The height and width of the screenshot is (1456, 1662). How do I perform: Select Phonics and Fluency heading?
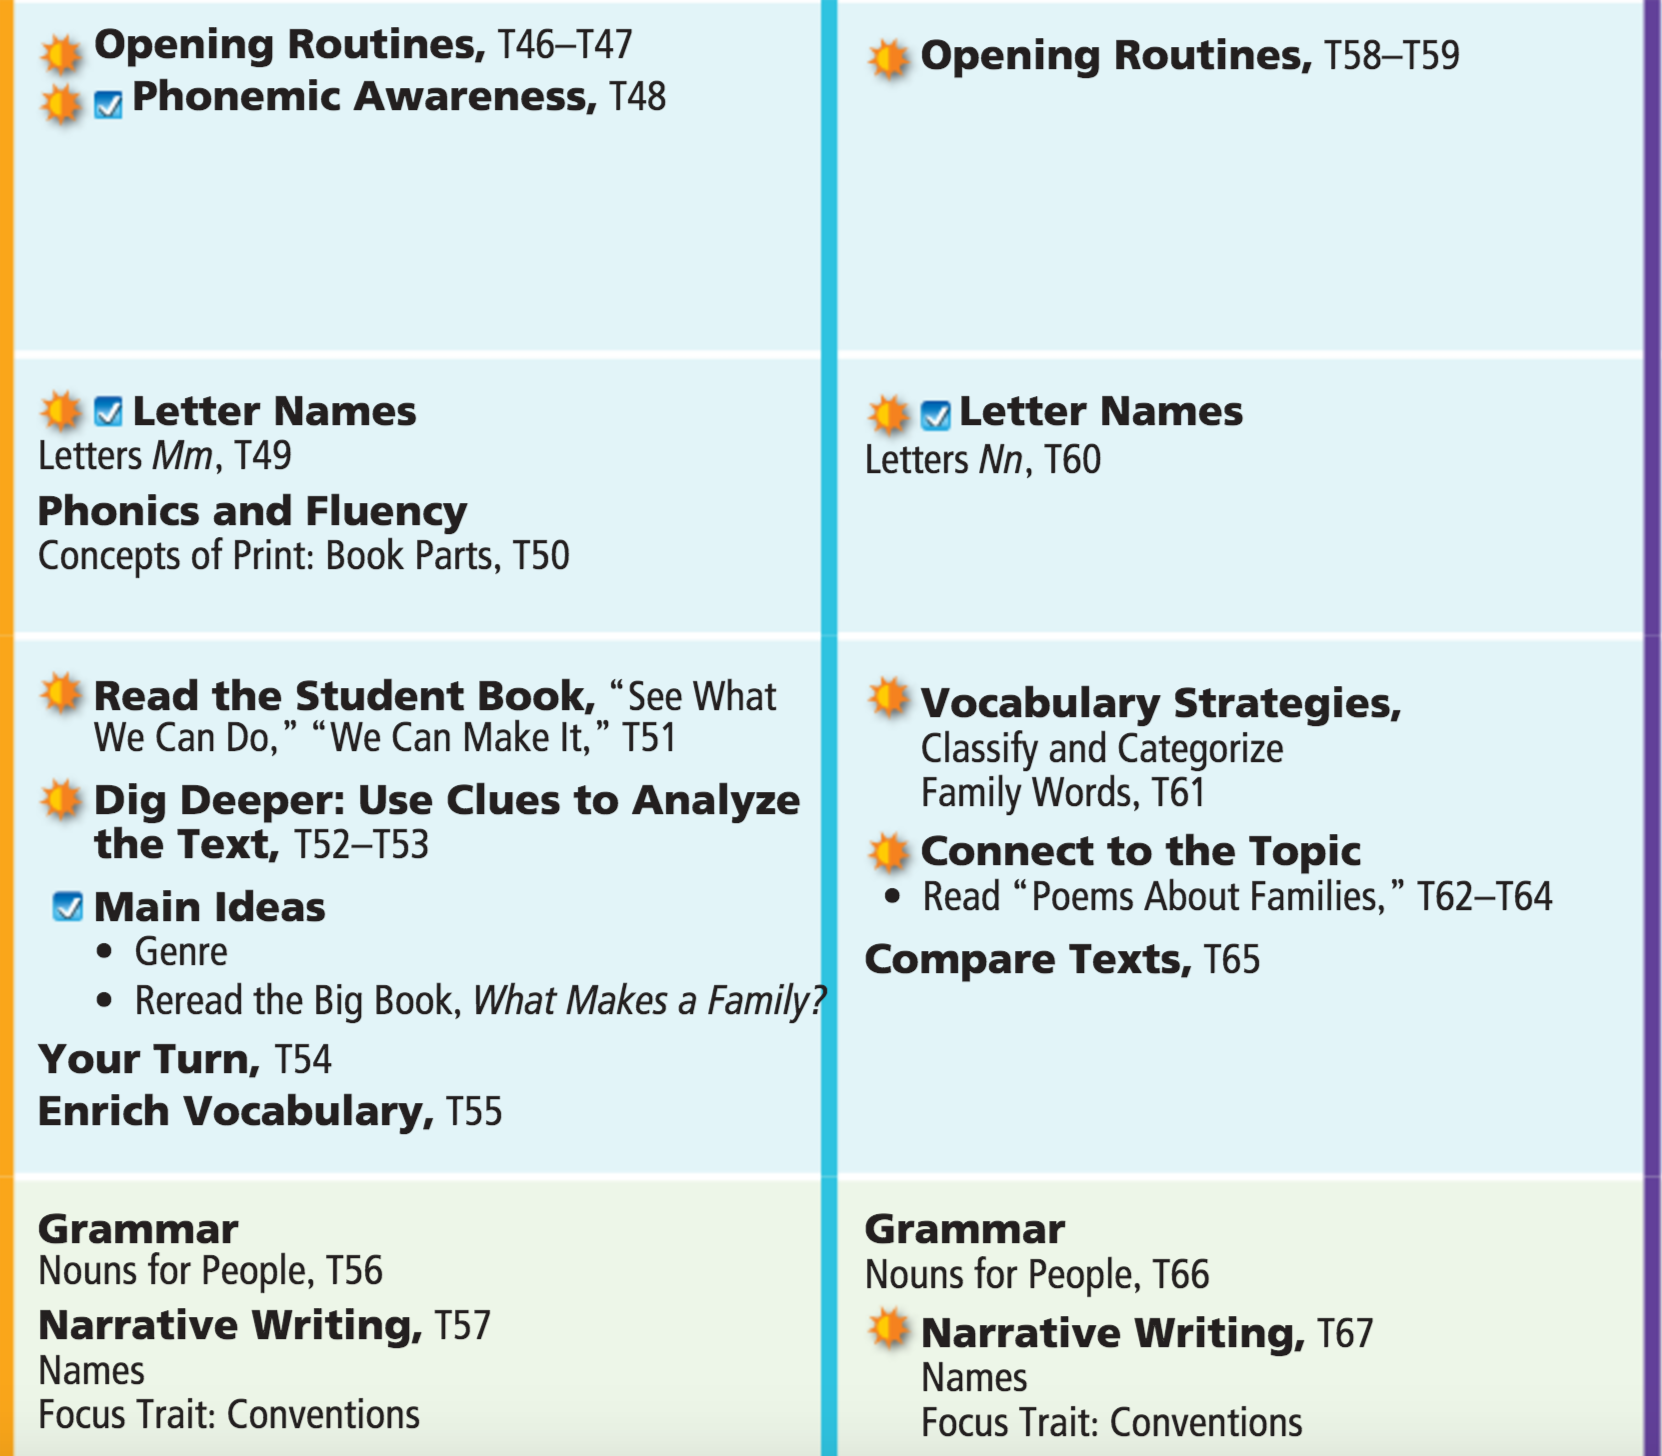click(252, 511)
